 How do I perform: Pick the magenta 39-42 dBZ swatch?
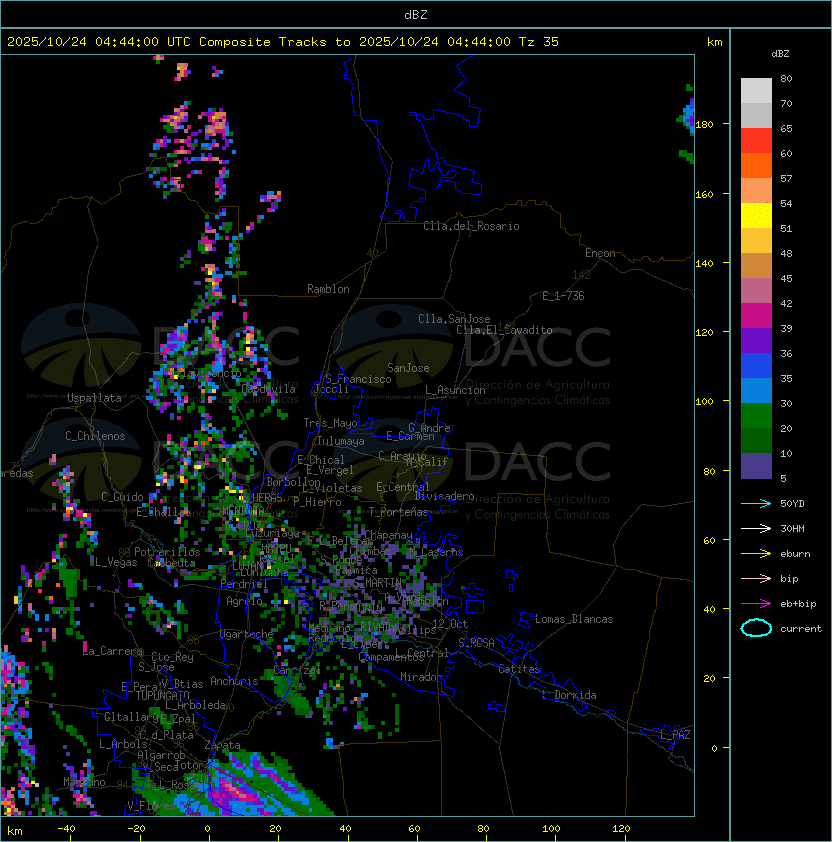click(756, 316)
